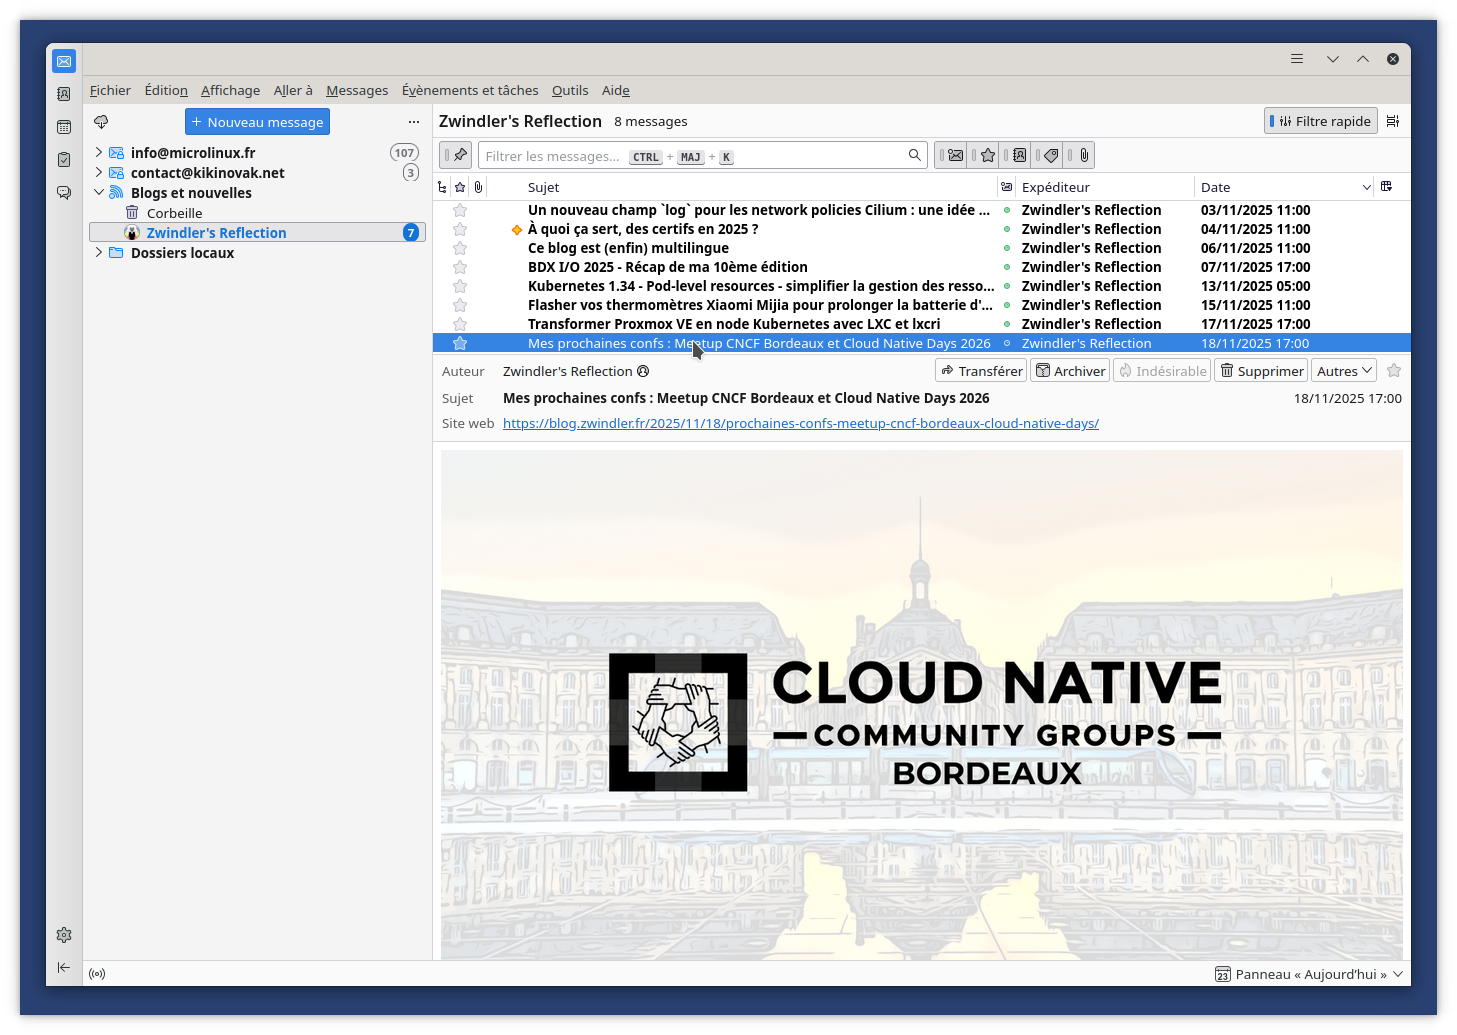Expand the info@microlinux.fr account
The height and width of the screenshot is (1035, 1457).
click(x=99, y=153)
